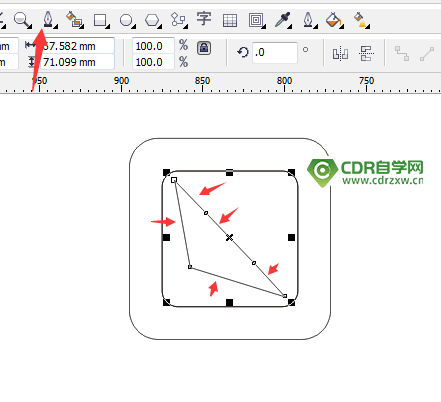Screen dimensions: 441x402
Task: Click the right-angle connector icon
Action: pyautogui.click(x=402, y=53)
